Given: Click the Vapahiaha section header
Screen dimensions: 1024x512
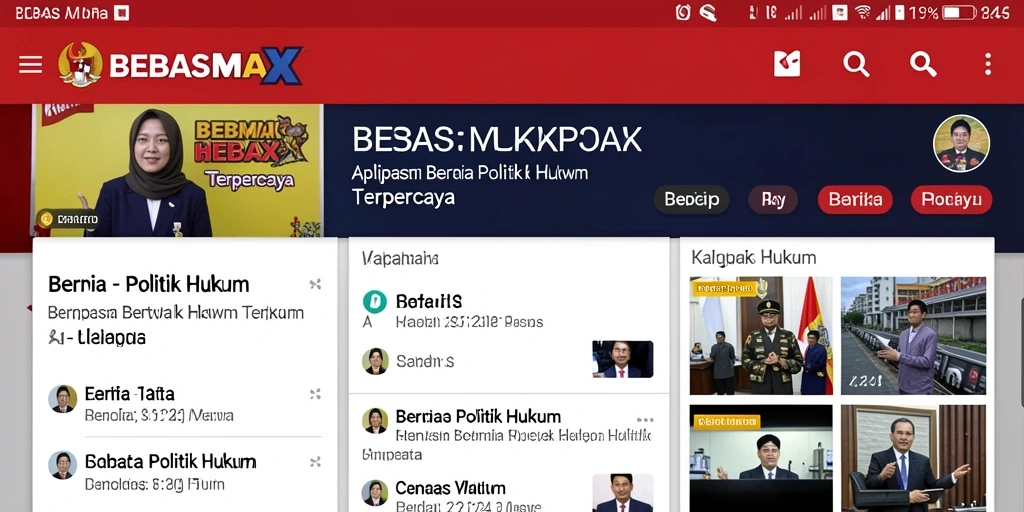Looking at the screenshot, I should point(400,259).
